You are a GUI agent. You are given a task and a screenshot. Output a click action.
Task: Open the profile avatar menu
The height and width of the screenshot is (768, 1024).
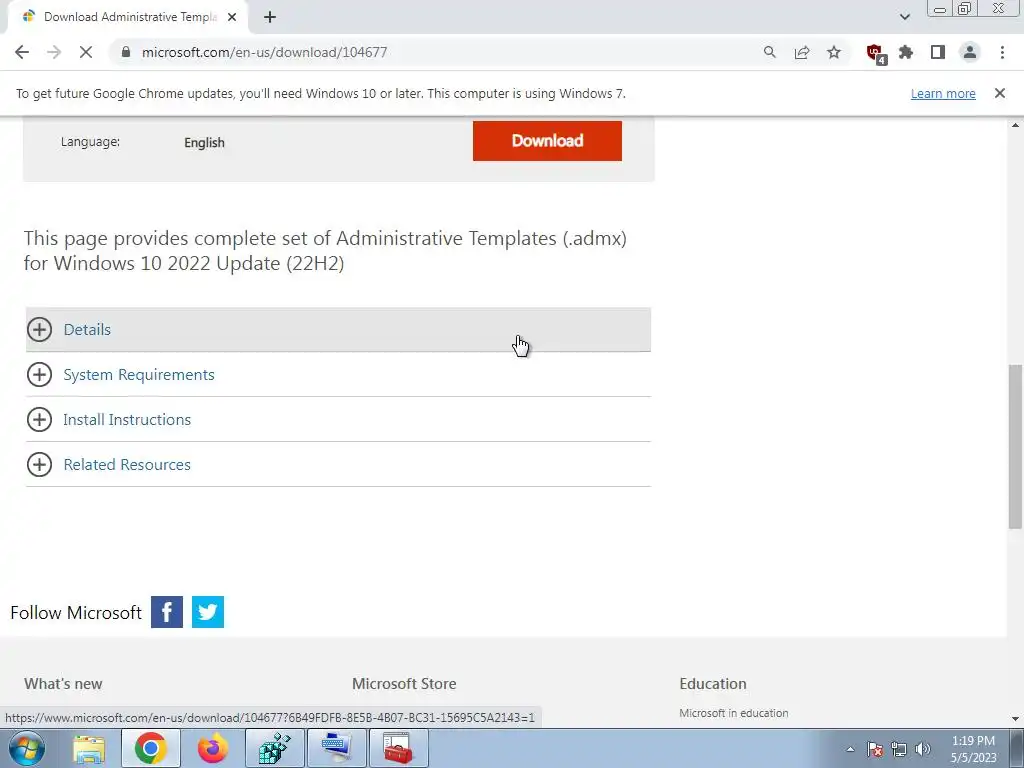[970, 52]
